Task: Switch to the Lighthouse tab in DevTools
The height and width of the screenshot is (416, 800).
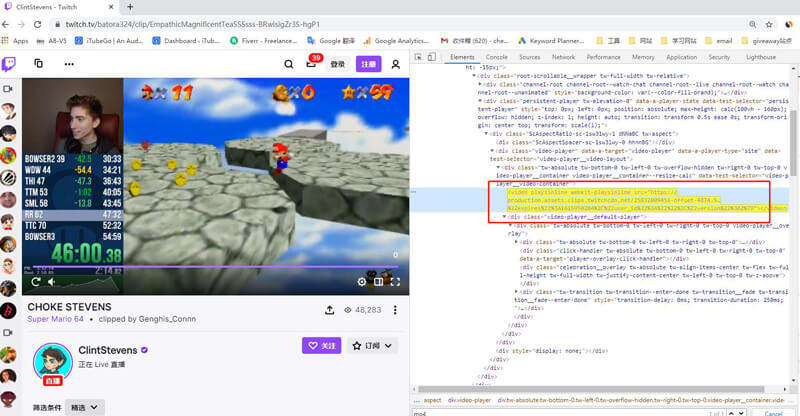Action: coord(761,57)
